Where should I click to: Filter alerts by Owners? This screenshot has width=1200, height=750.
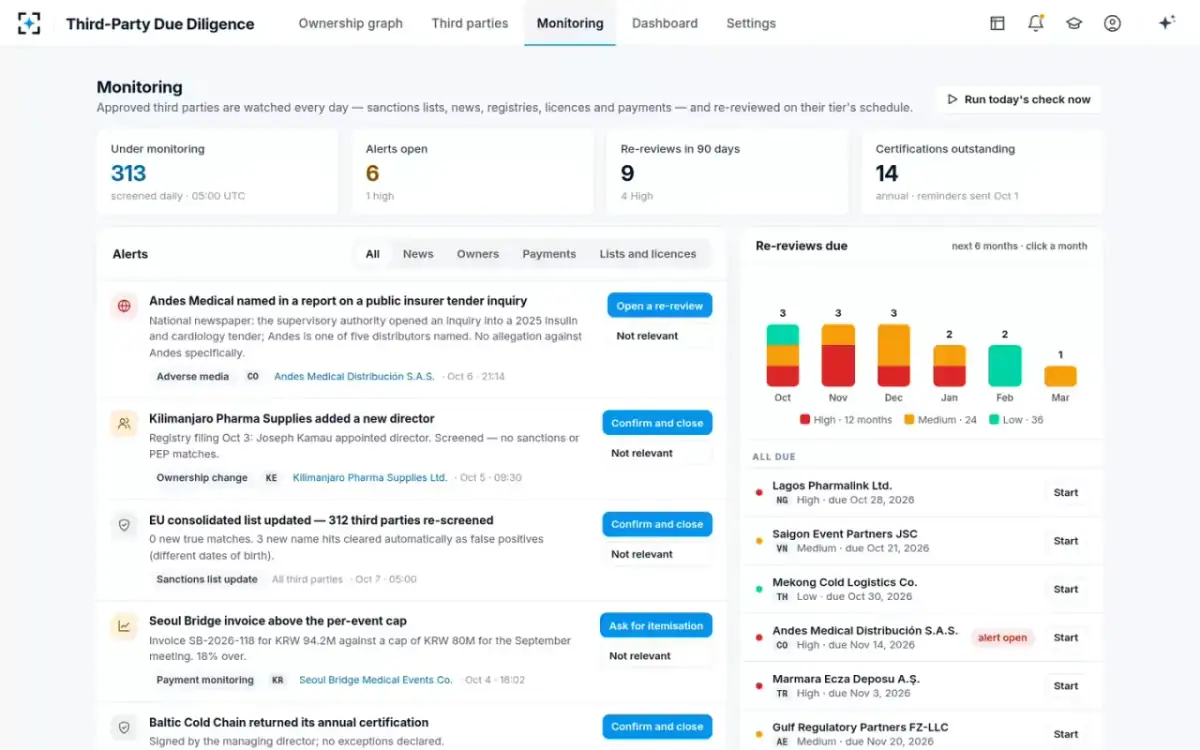pos(478,254)
